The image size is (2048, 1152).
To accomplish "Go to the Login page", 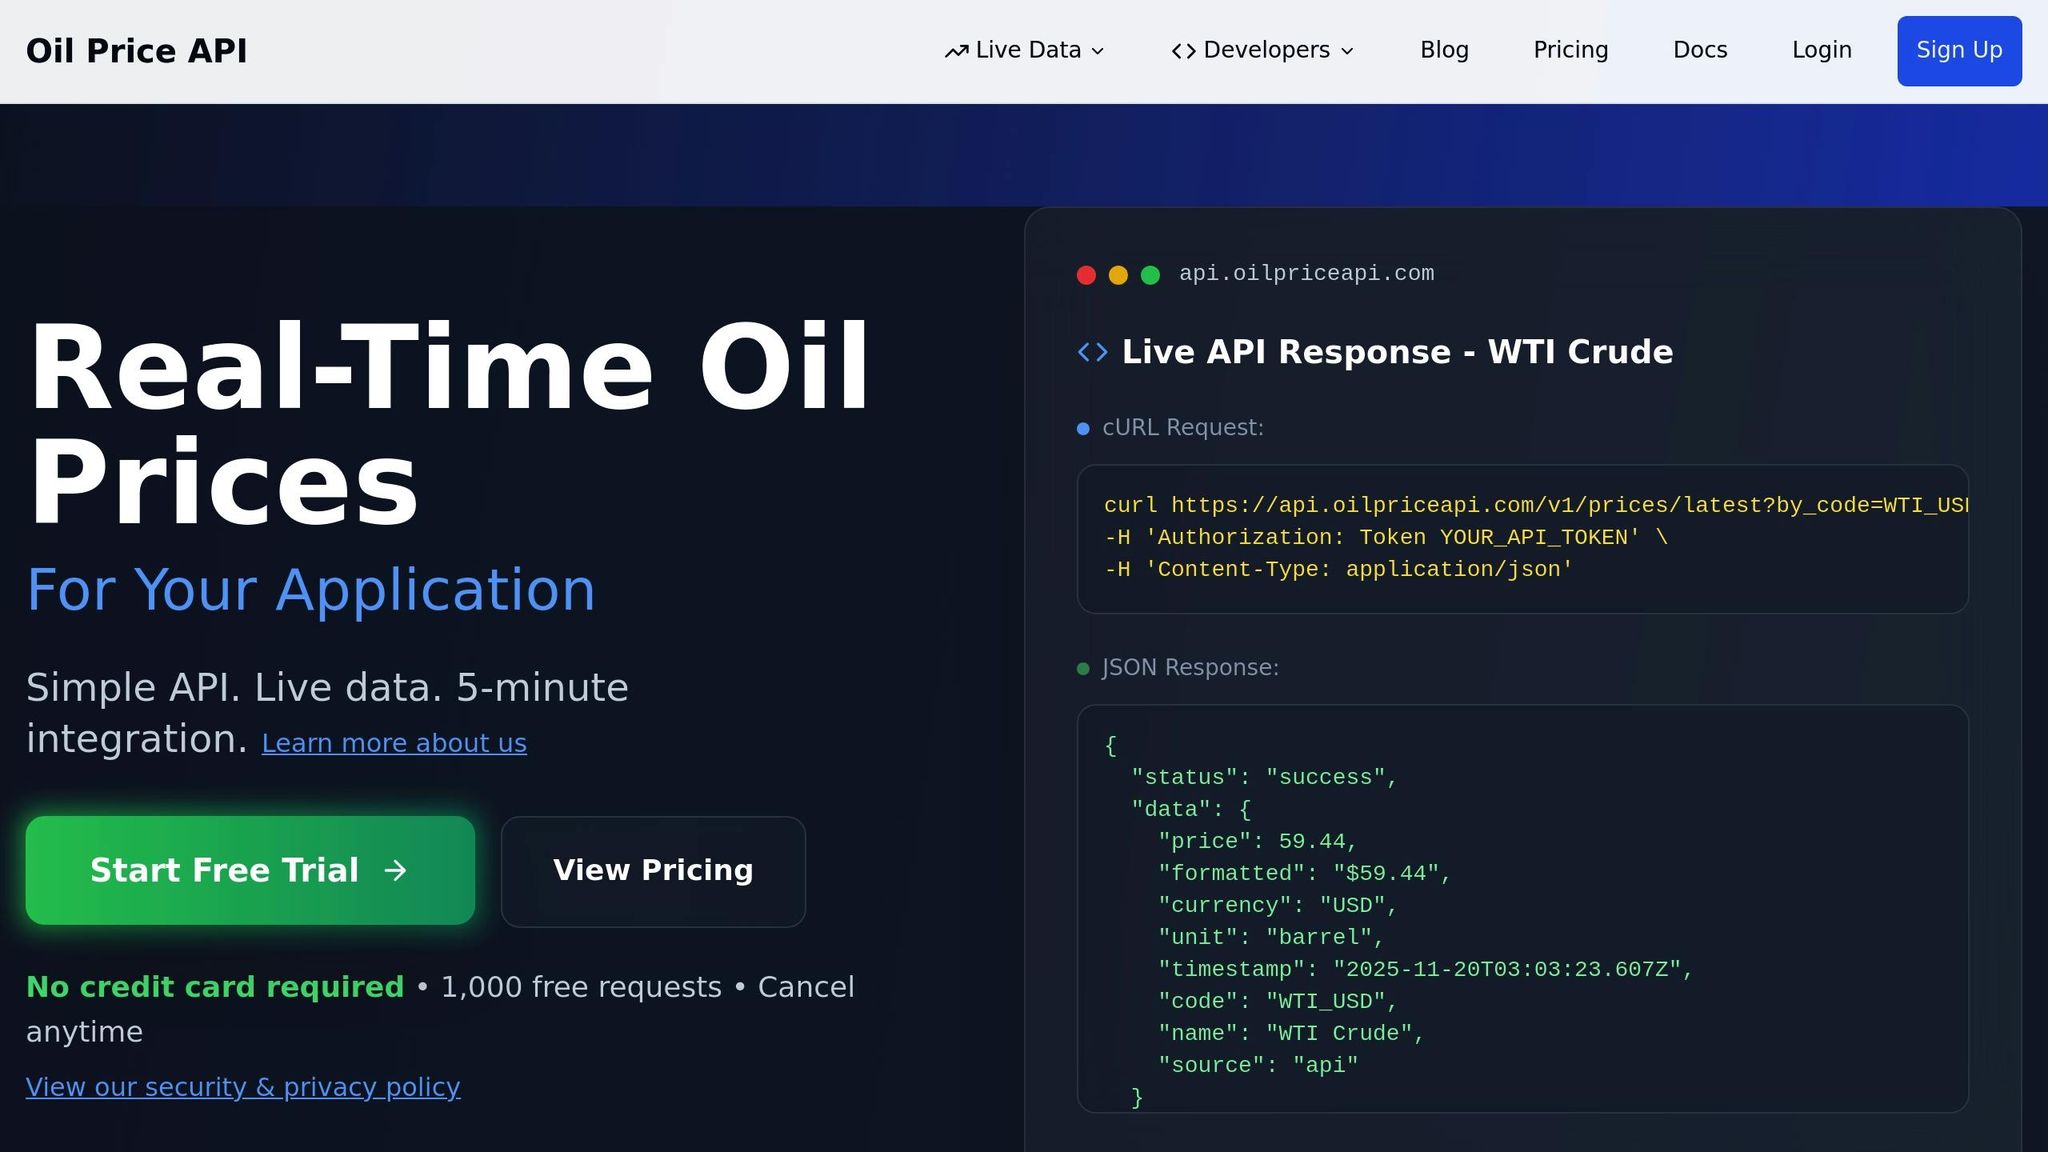I will (1821, 50).
